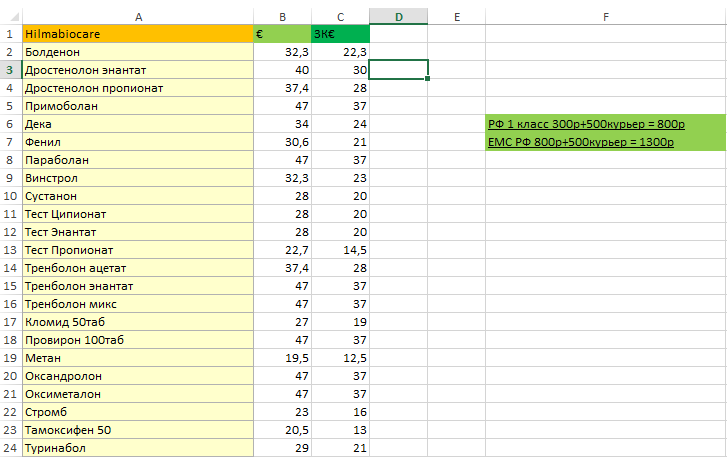Click Стромб € price 23
Screen dimensions: 727x457
point(282,413)
